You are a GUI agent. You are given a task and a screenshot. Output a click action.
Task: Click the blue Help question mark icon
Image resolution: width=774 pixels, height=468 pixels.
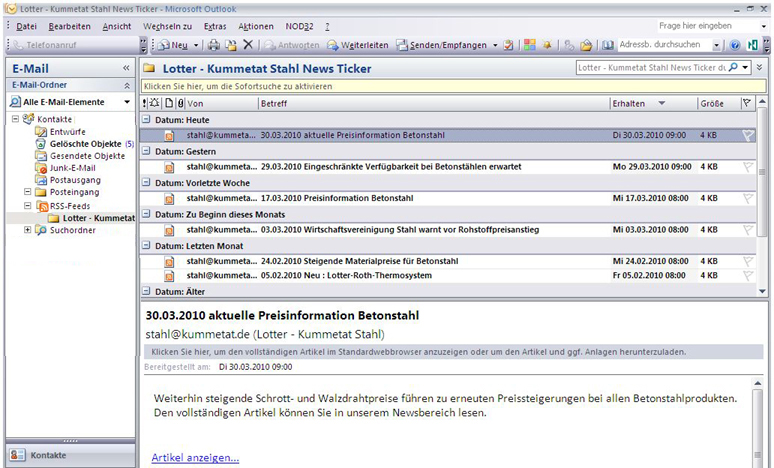click(735, 45)
